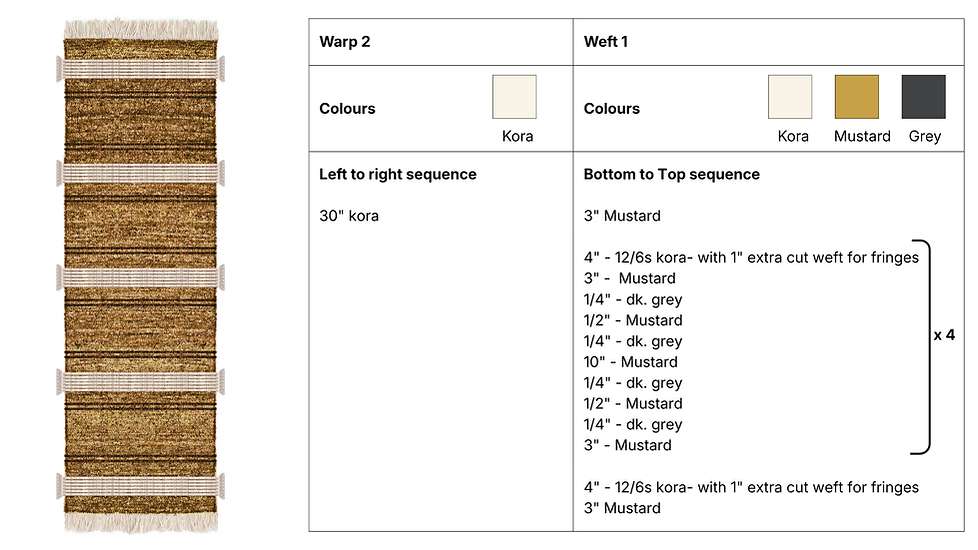Choose the Grey colour swatch
Screen dimensions: 978x550
point(923,97)
